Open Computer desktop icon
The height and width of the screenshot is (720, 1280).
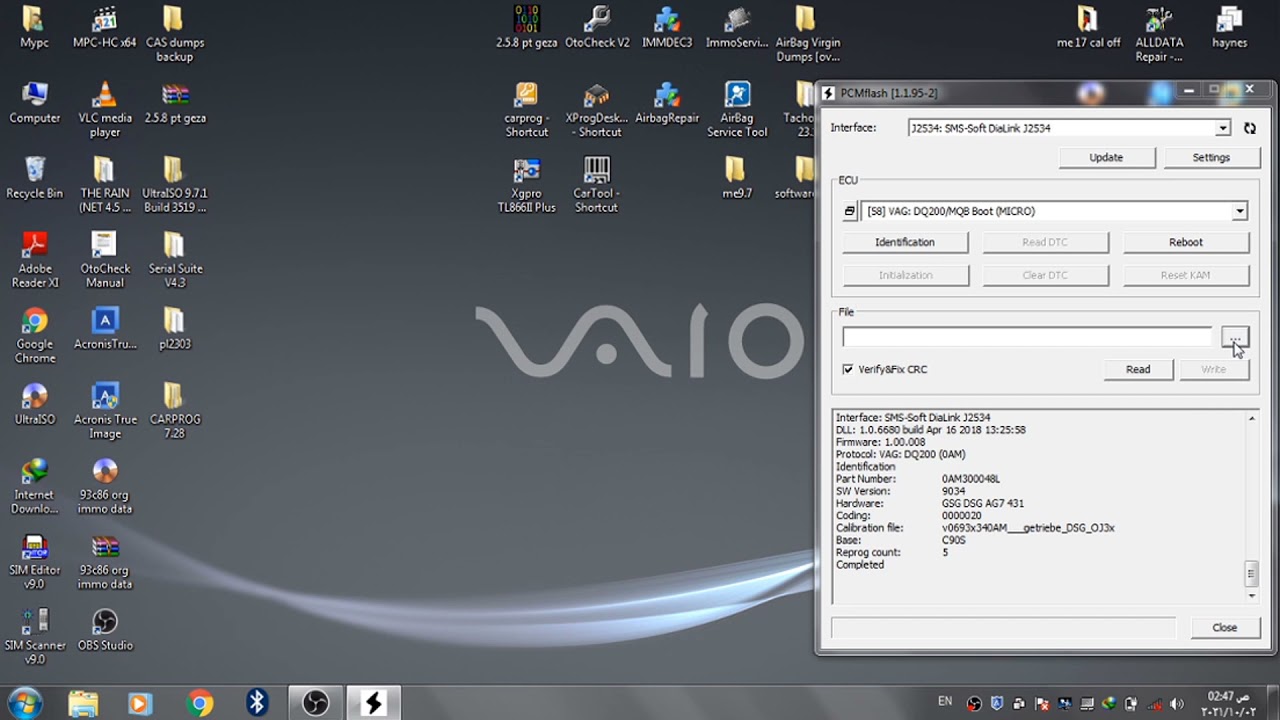pyautogui.click(x=34, y=102)
